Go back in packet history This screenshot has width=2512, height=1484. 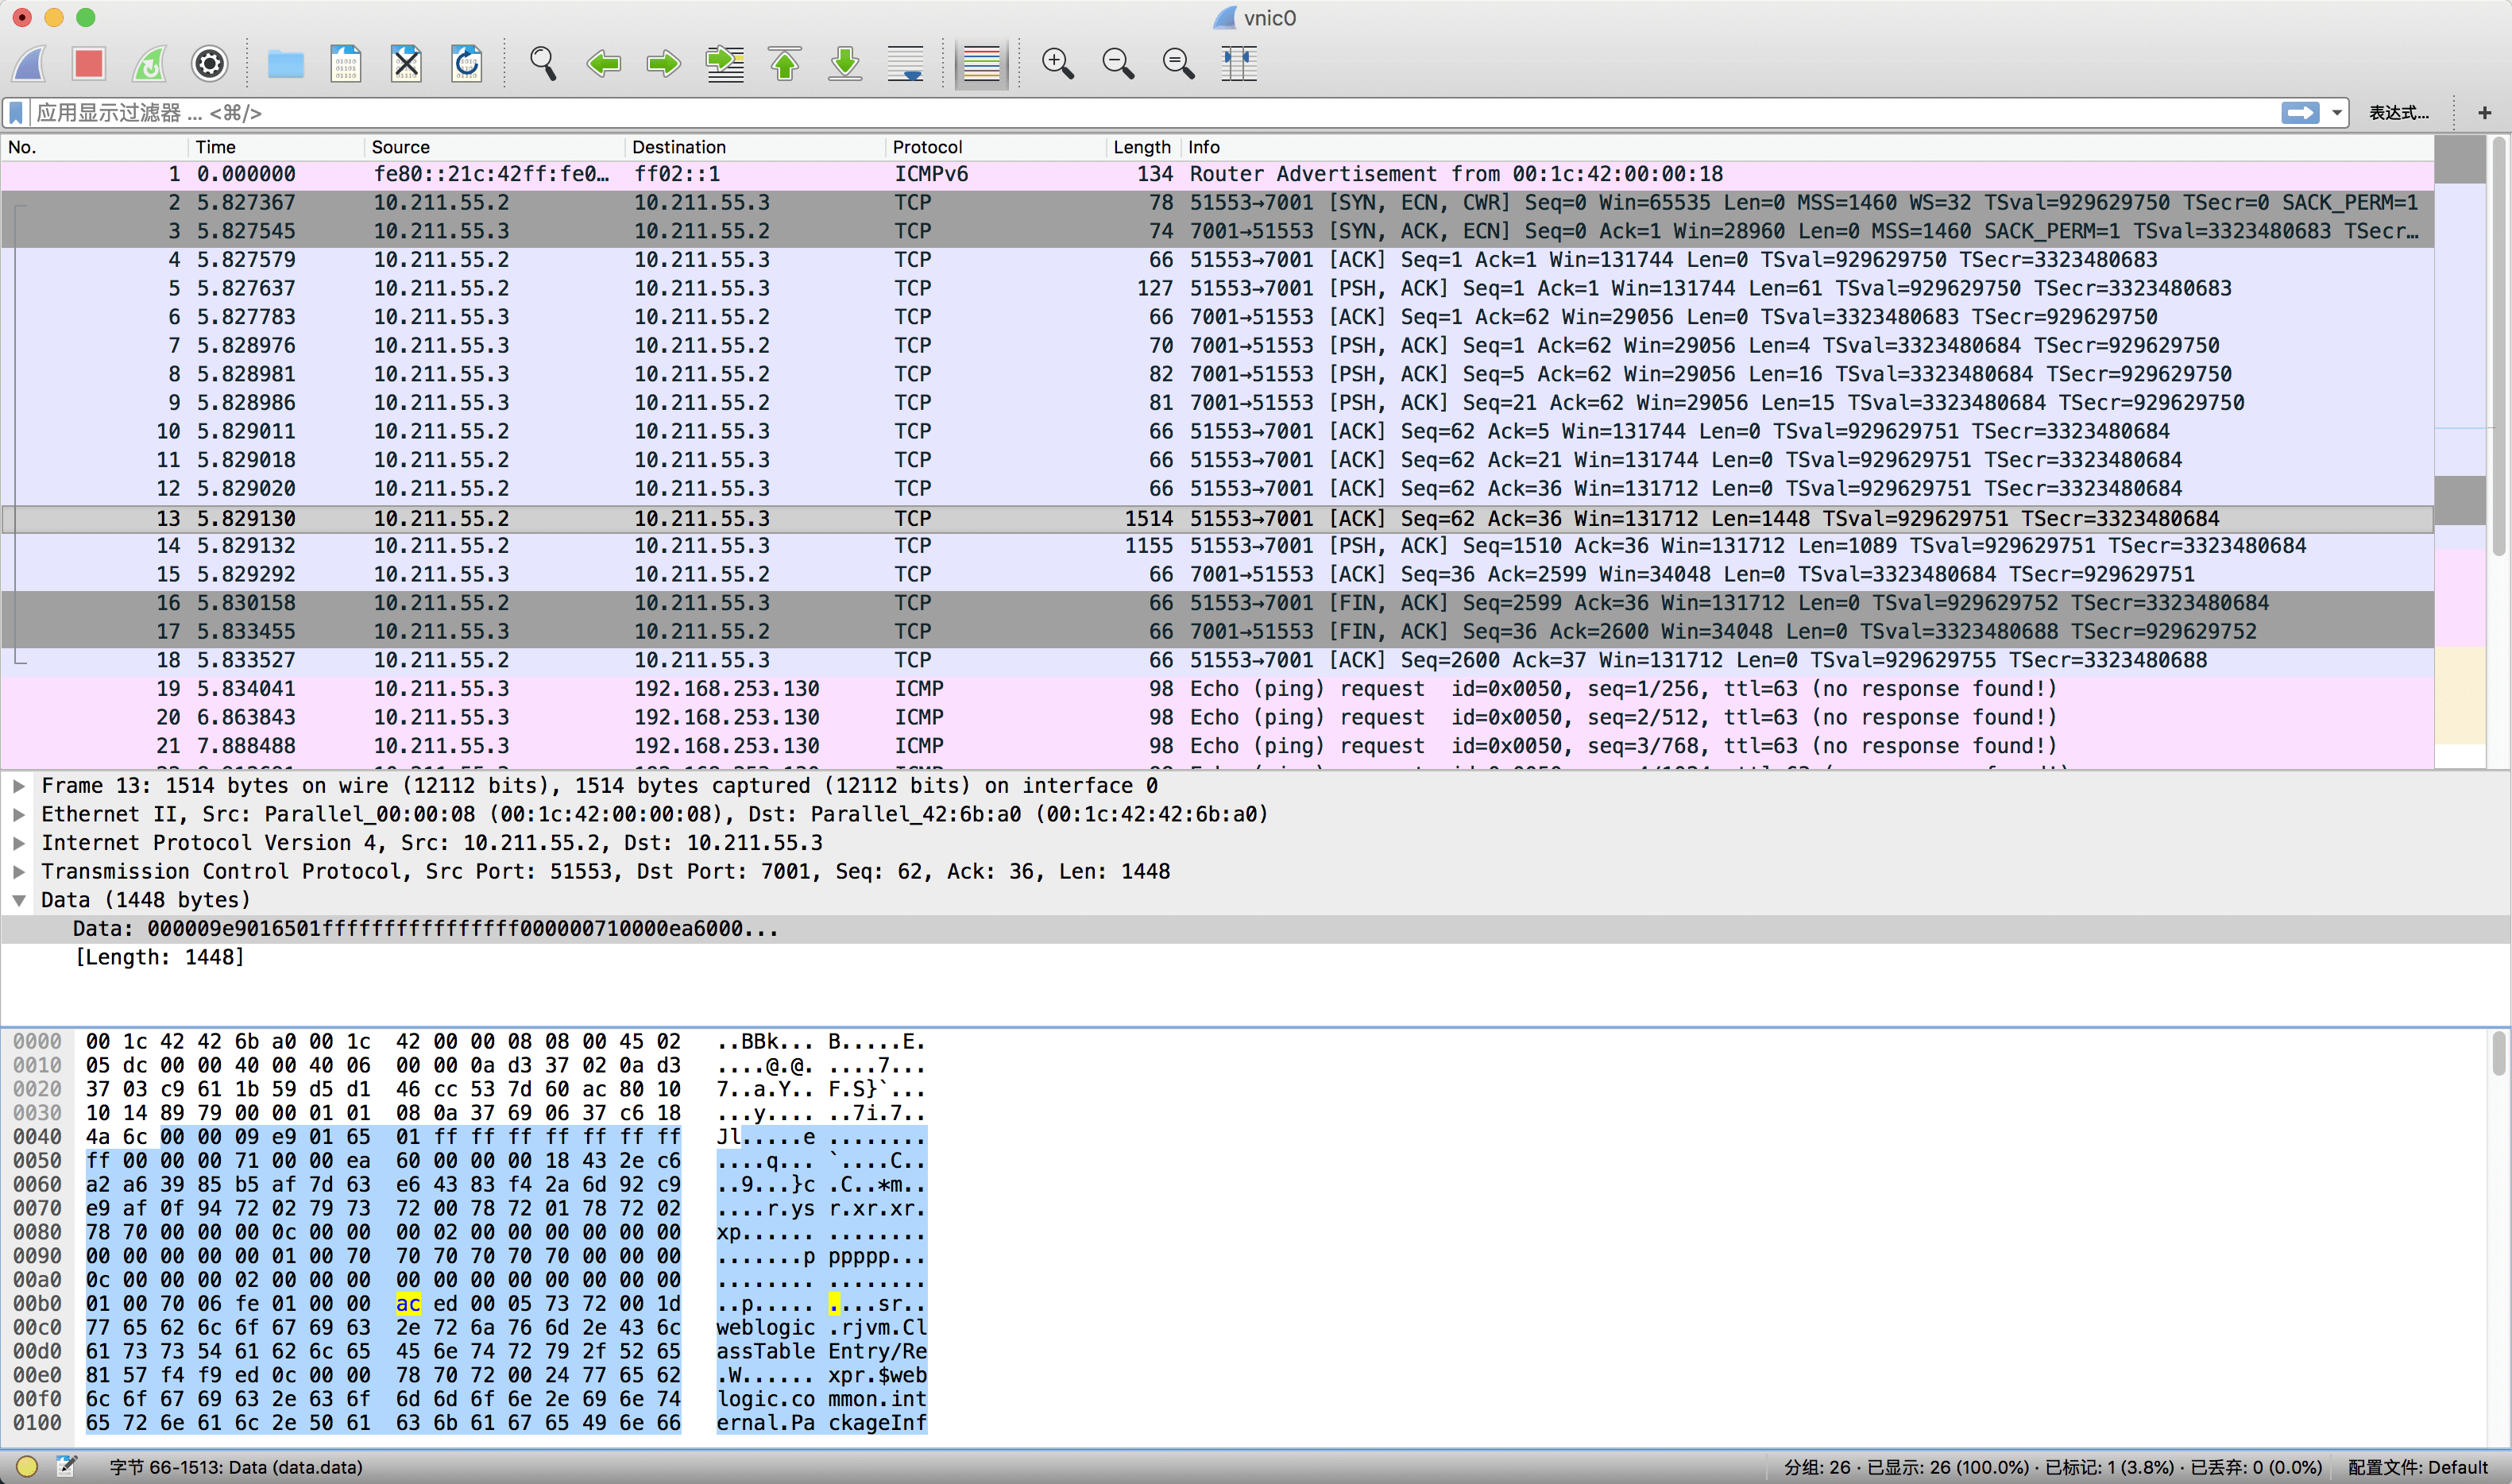click(x=603, y=64)
